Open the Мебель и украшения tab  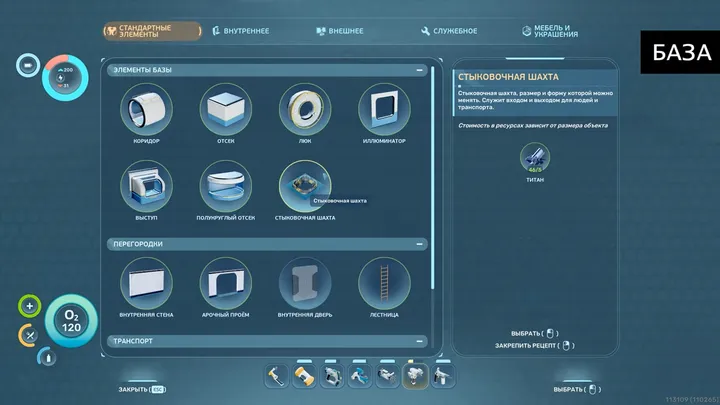(550, 31)
